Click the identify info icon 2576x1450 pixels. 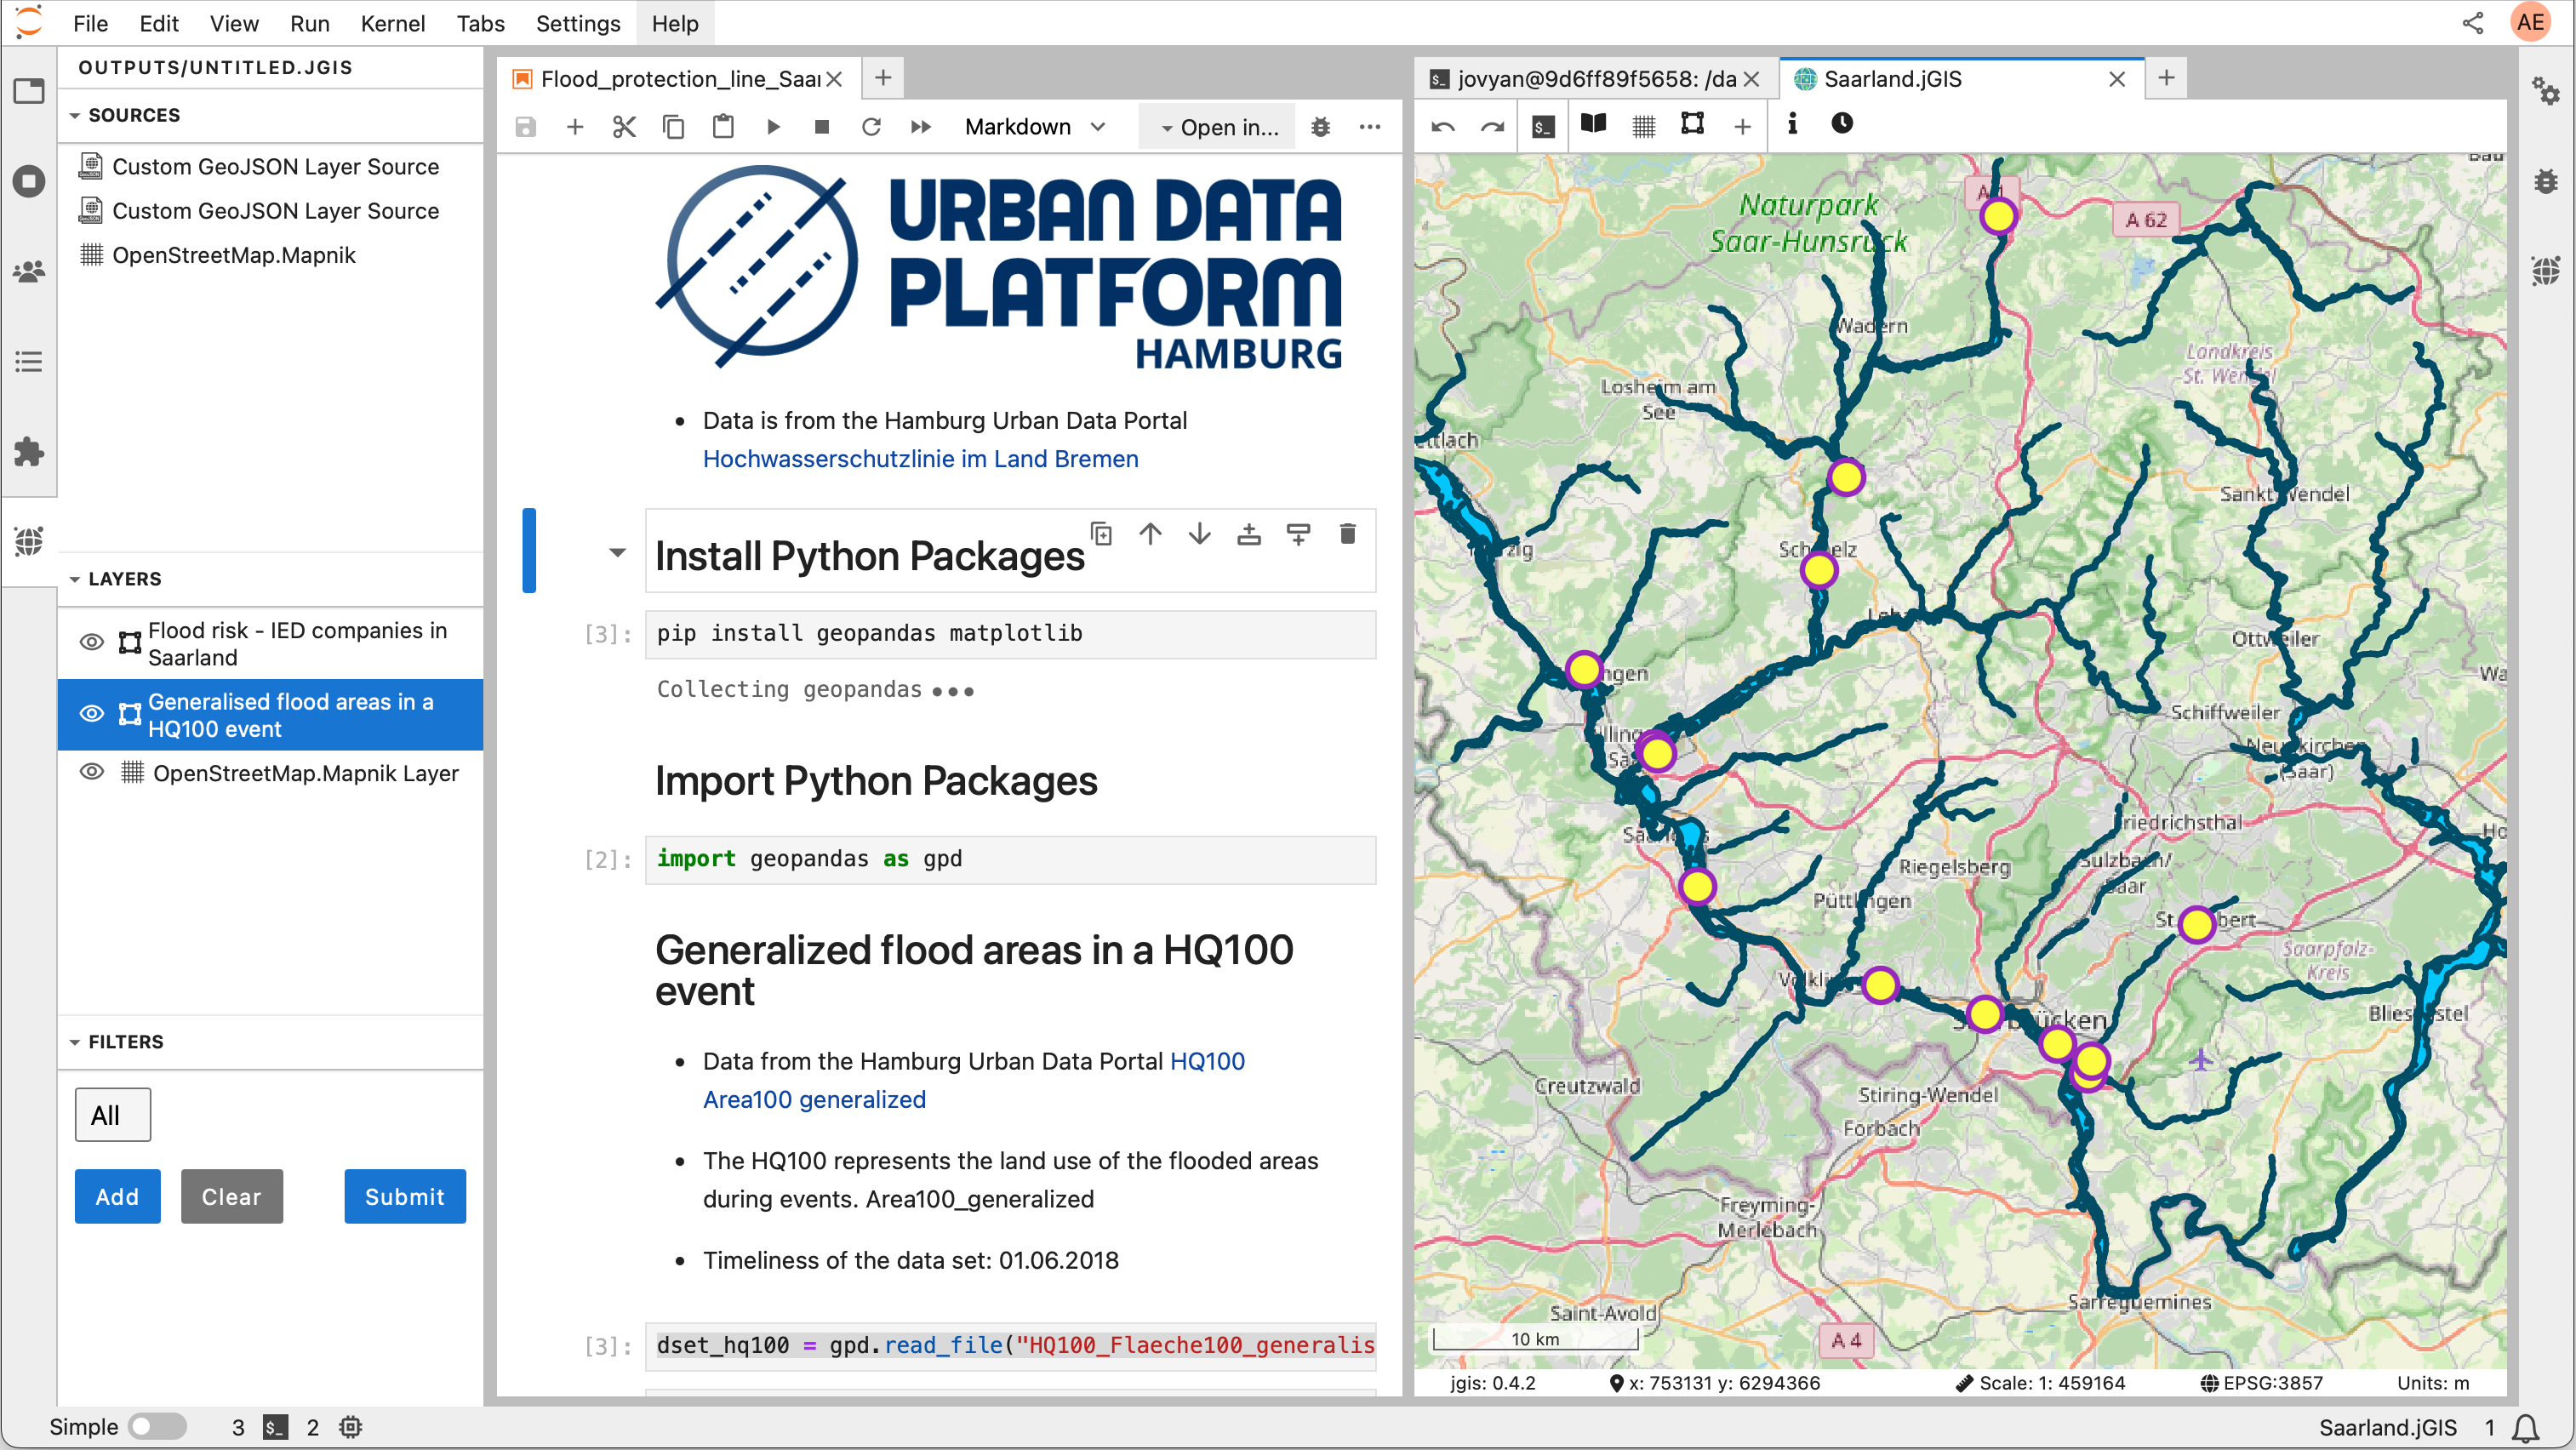[1792, 124]
